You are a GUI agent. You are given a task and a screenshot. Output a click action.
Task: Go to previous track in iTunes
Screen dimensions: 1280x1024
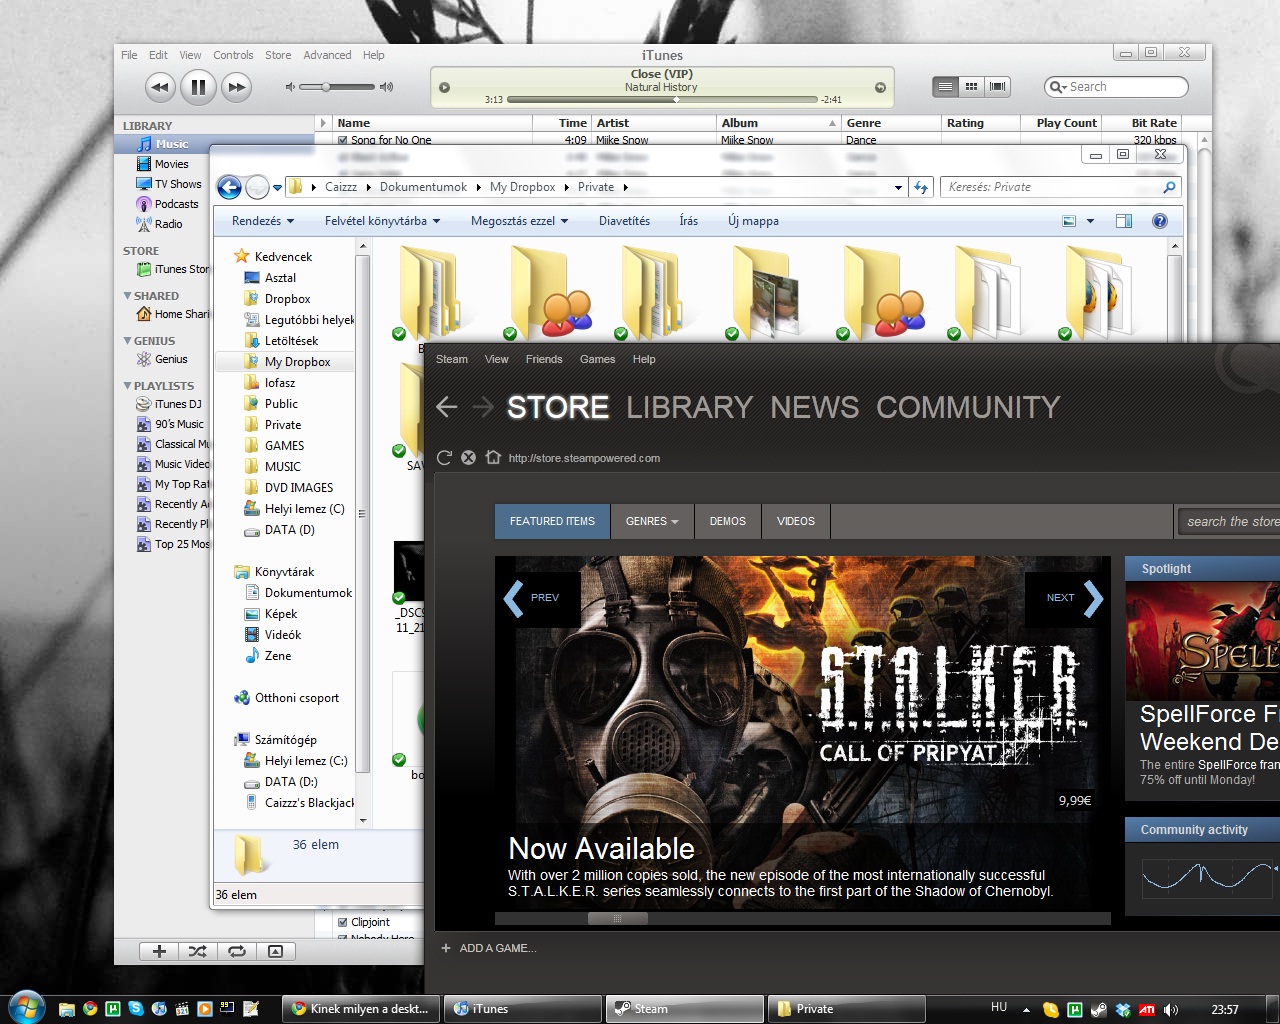point(160,88)
